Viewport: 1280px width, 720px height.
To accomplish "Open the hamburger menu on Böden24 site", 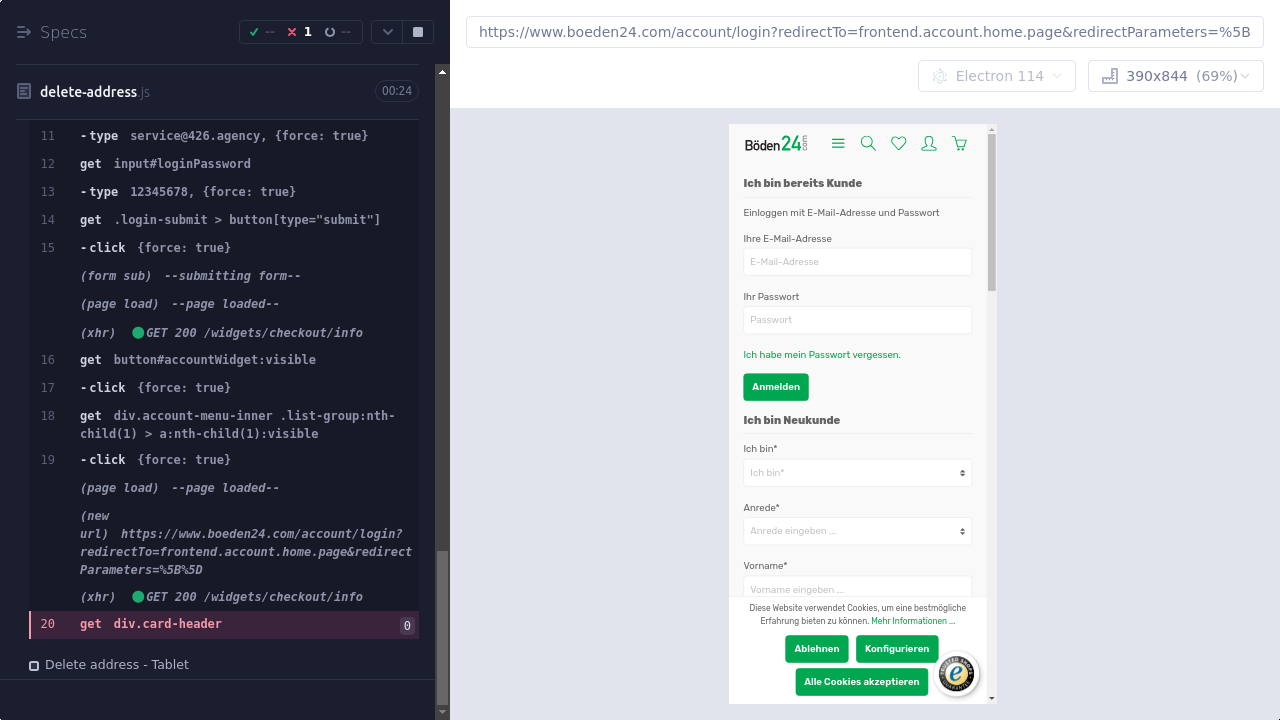I will (838, 144).
